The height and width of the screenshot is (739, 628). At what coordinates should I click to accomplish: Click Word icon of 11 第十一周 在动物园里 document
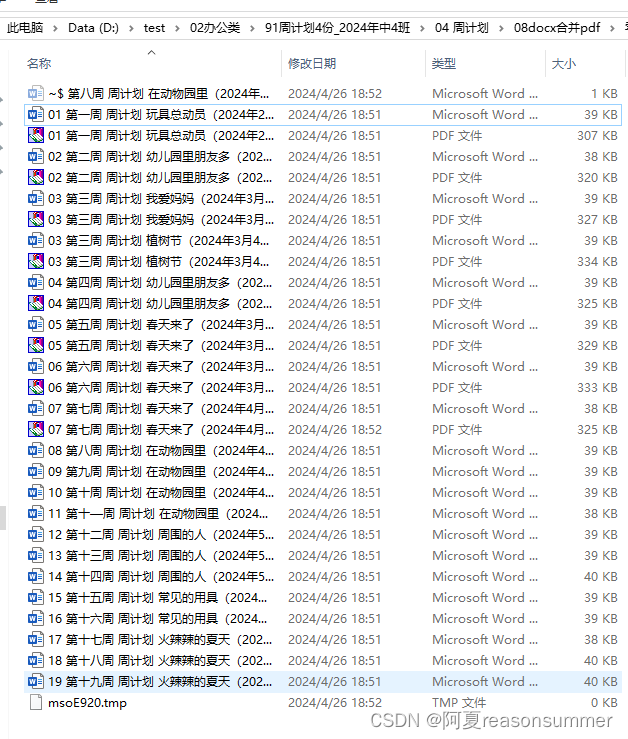pyautogui.click(x=36, y=513)
